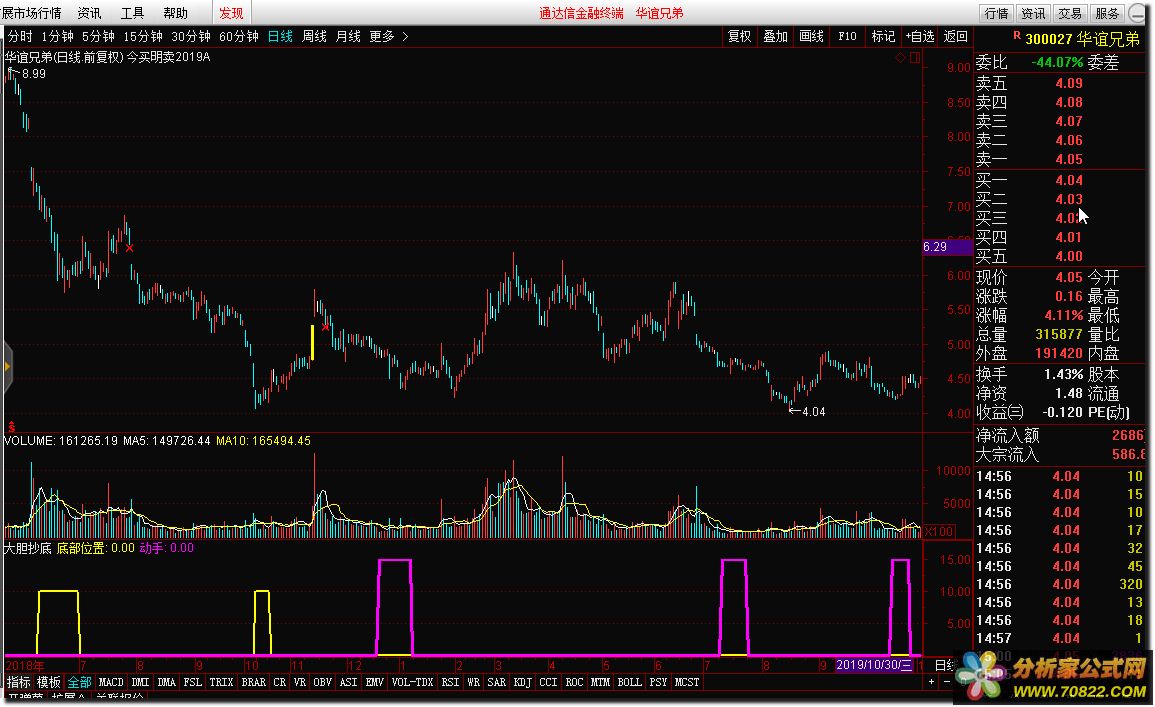Screen dimensions: 1155x707
Task: Open the 更多 timeframe menu
Action: click(x=382, y=36)
